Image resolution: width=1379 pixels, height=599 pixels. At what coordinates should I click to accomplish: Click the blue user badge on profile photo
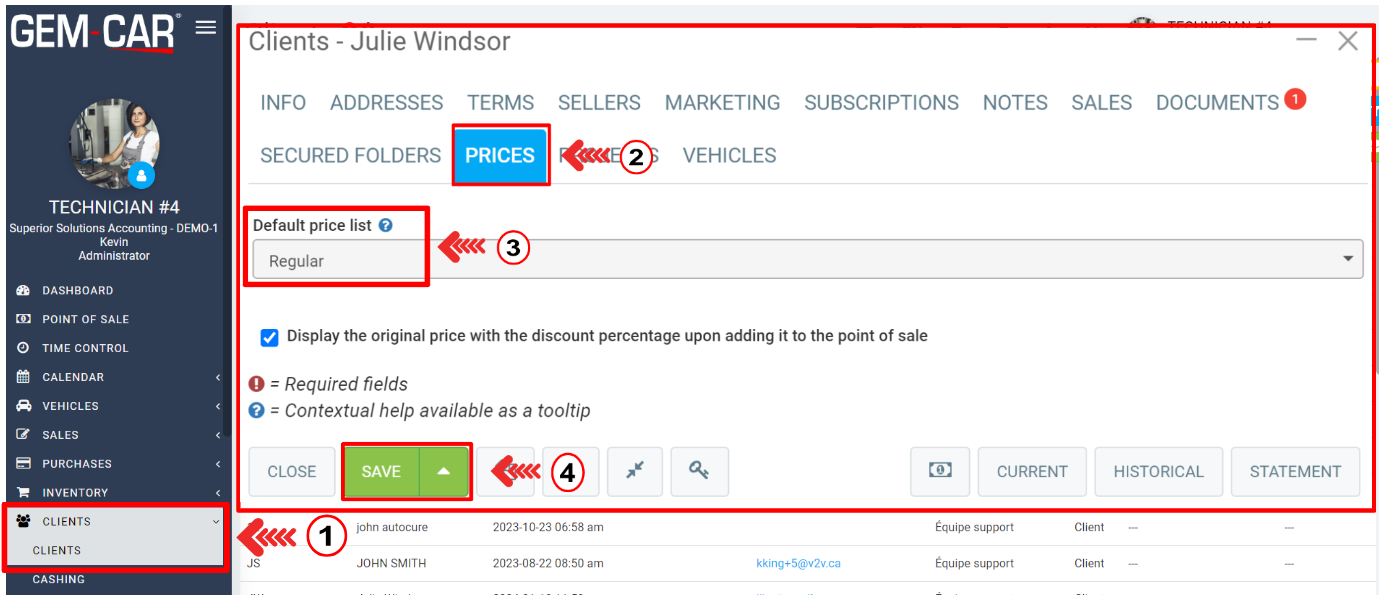(x=142, y=174)
